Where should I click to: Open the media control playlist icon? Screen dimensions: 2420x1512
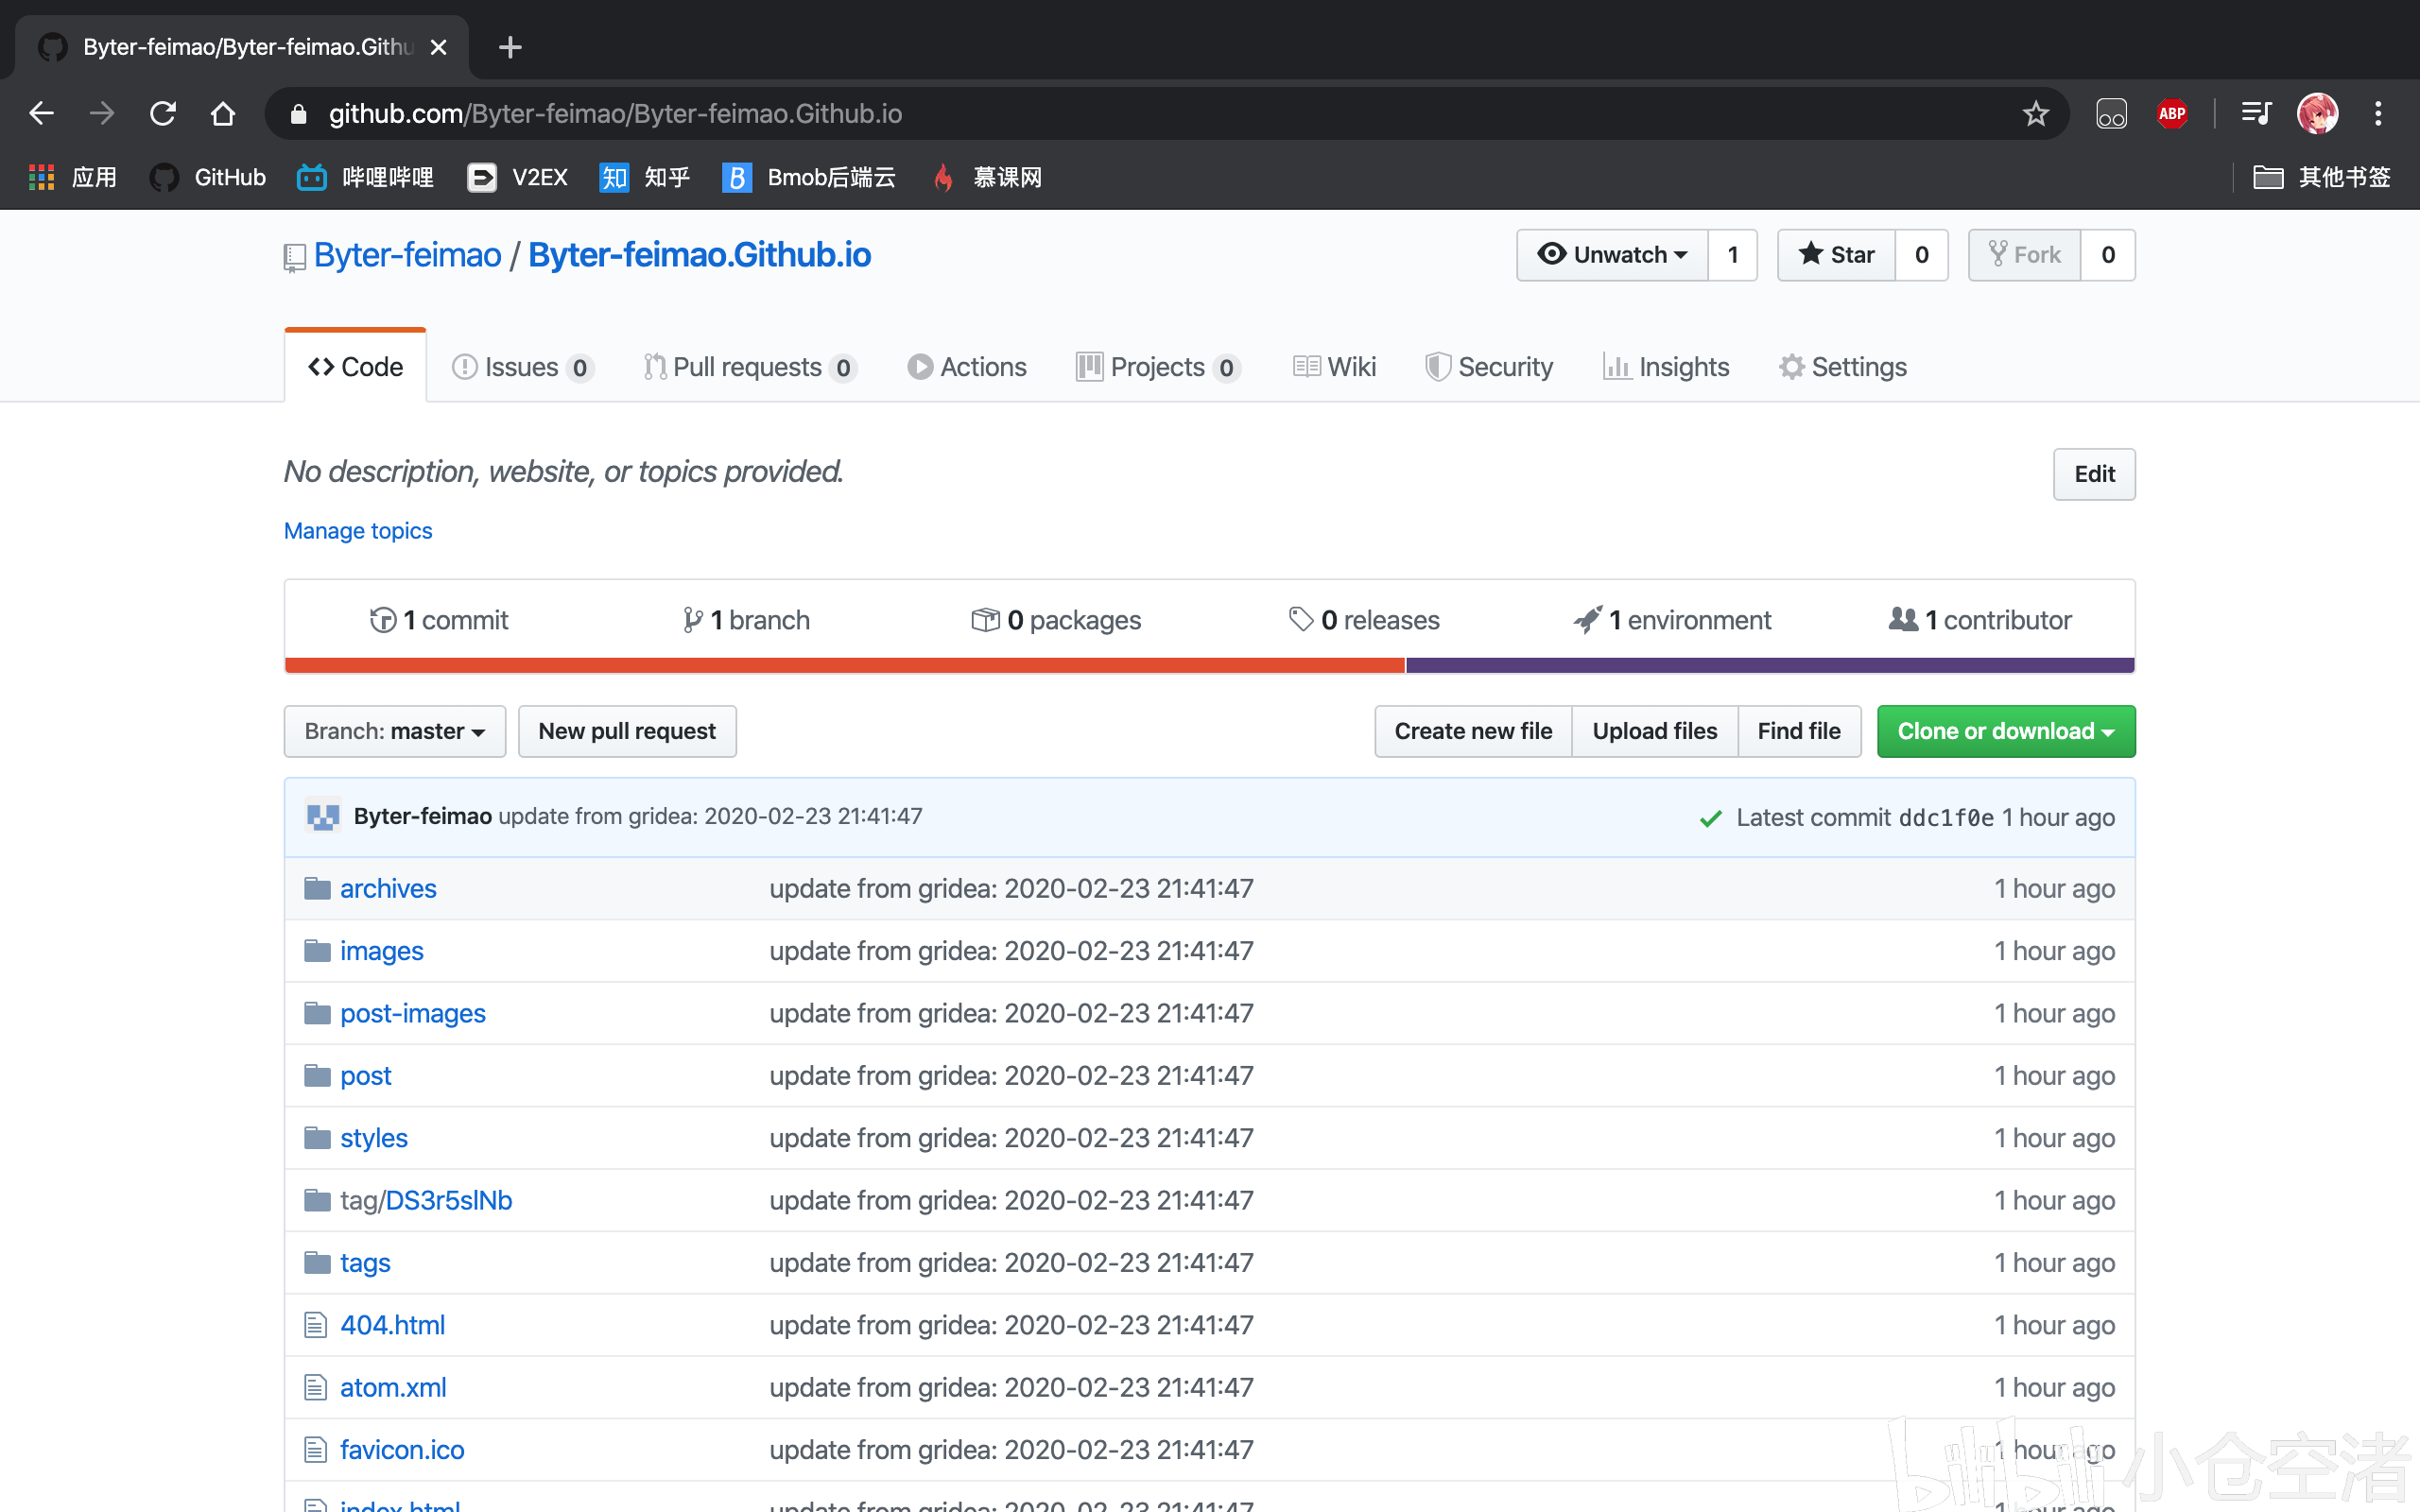(x=2256, y=113)
